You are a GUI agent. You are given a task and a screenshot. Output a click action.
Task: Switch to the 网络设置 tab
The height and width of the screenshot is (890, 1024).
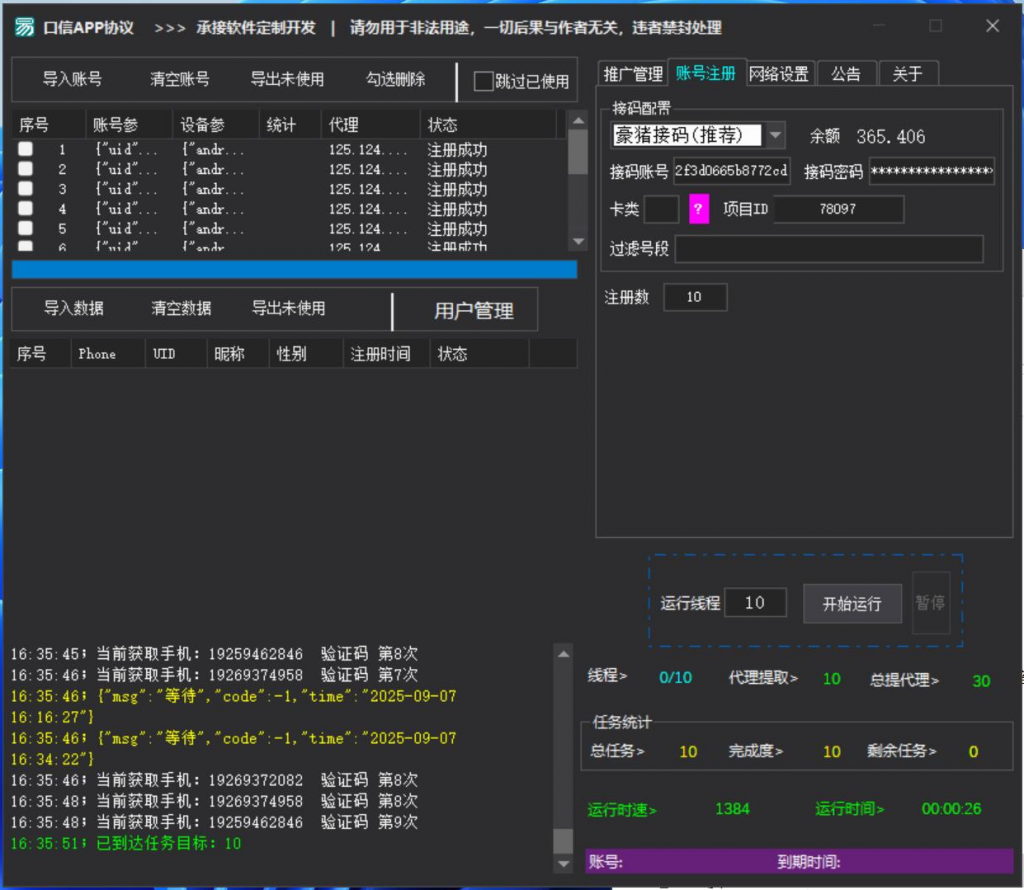[779, 73]
